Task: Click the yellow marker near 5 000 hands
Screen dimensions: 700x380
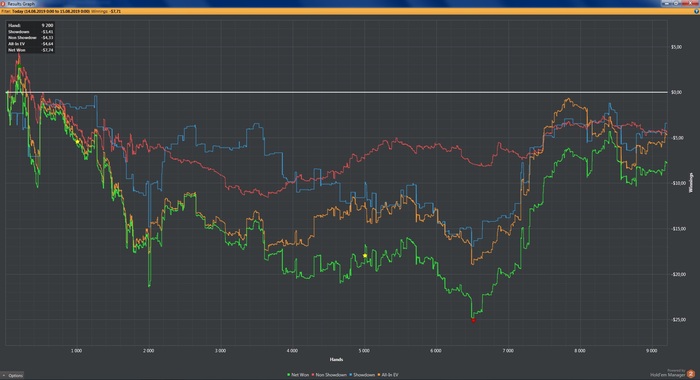Action: click(365, 255)
